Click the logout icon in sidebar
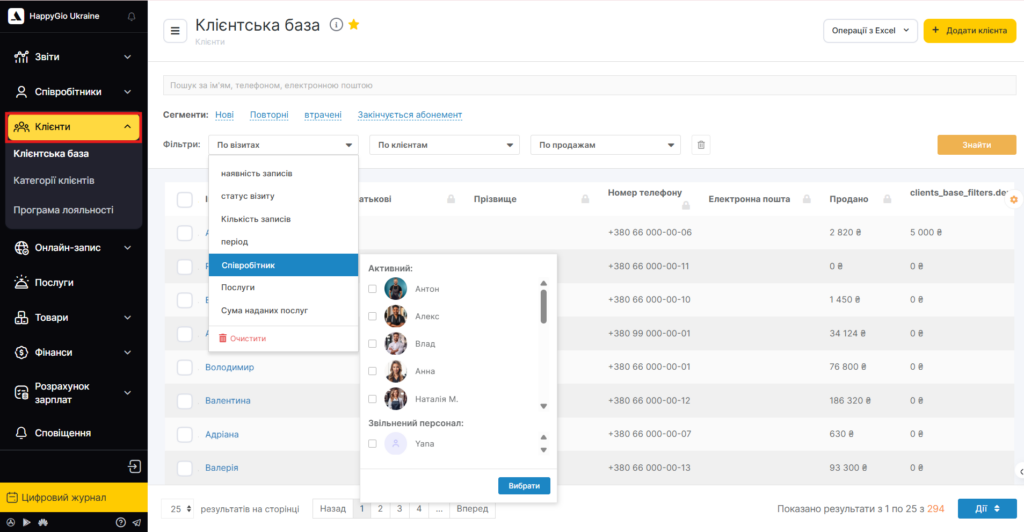Screen dimensions: 1024x532 135,467
